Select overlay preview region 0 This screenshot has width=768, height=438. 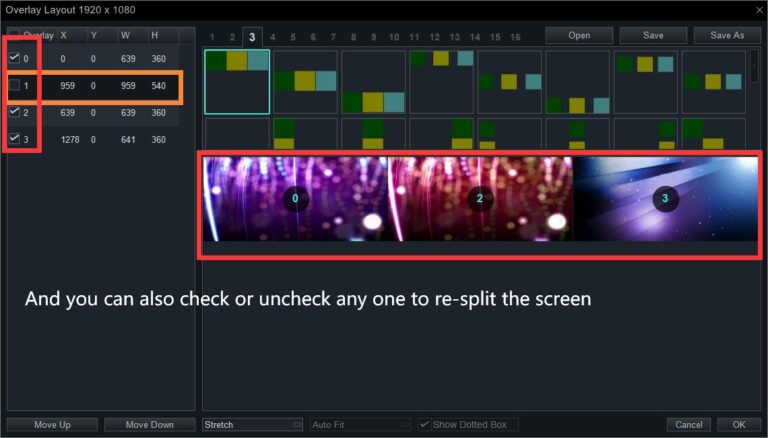295,198
